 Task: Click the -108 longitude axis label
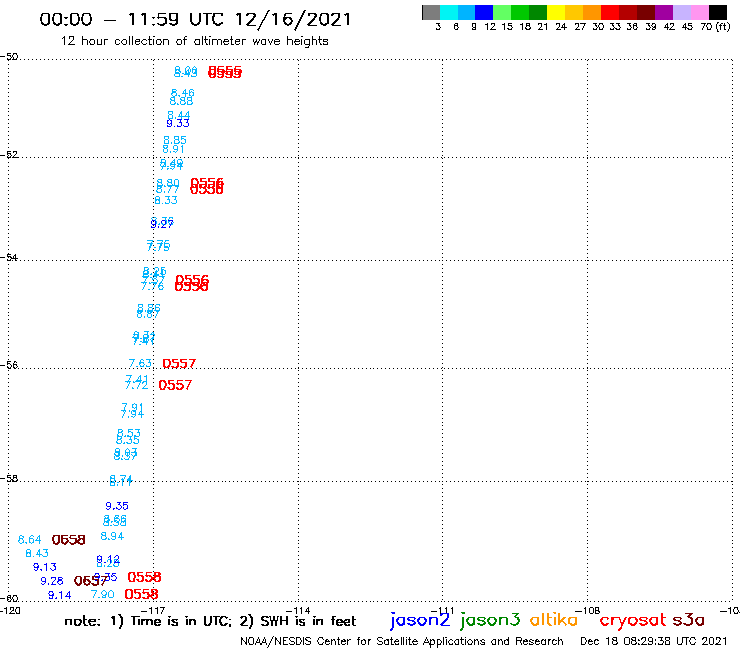point(587,610)
